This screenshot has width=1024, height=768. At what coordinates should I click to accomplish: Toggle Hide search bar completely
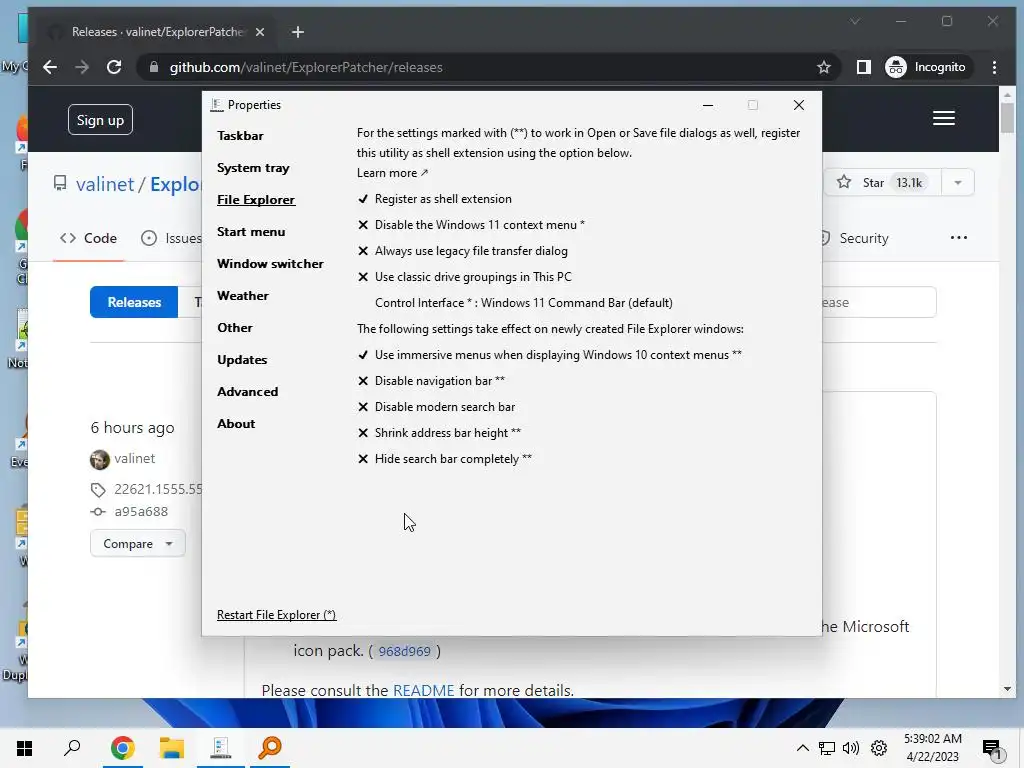[445, 459]
